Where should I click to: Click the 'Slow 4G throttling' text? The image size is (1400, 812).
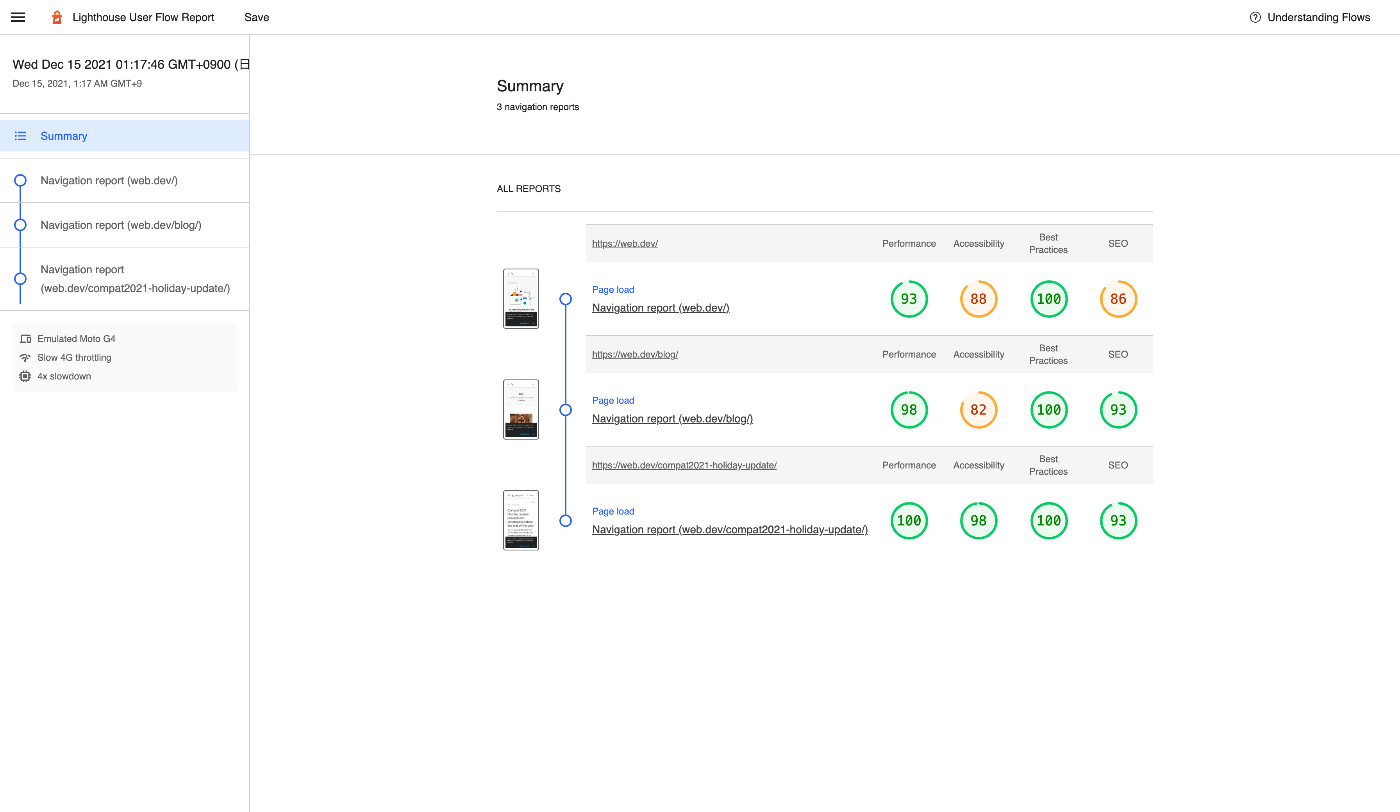[x=74, y=358]
